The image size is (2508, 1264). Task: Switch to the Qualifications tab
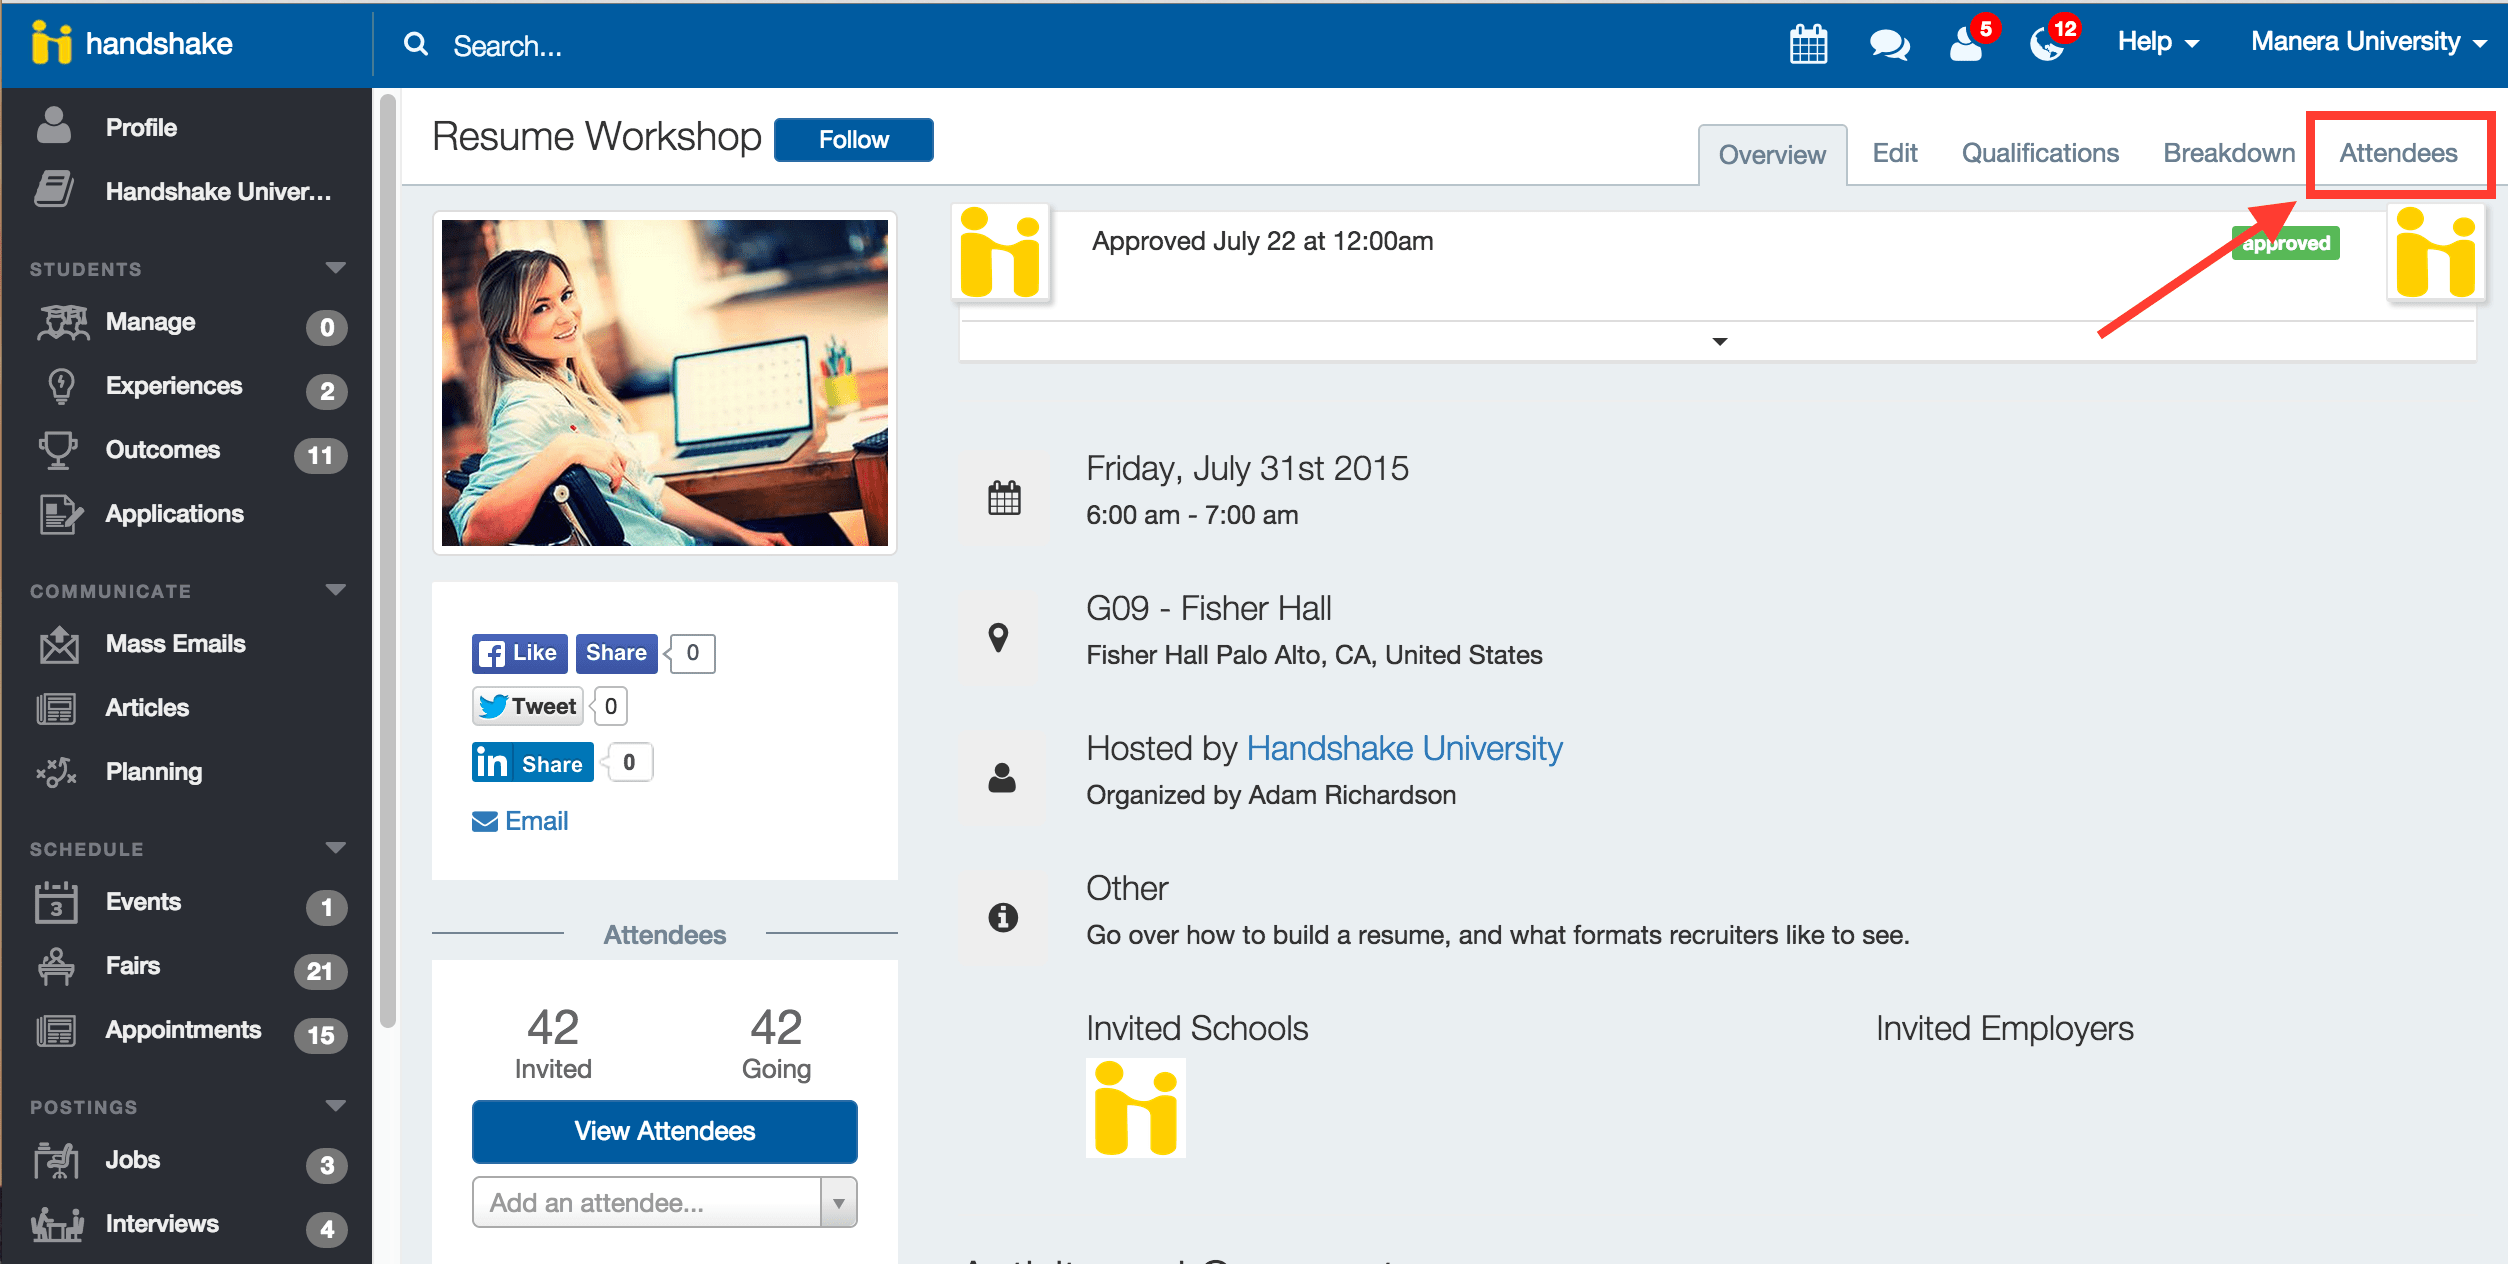[x=2040, y=153]
